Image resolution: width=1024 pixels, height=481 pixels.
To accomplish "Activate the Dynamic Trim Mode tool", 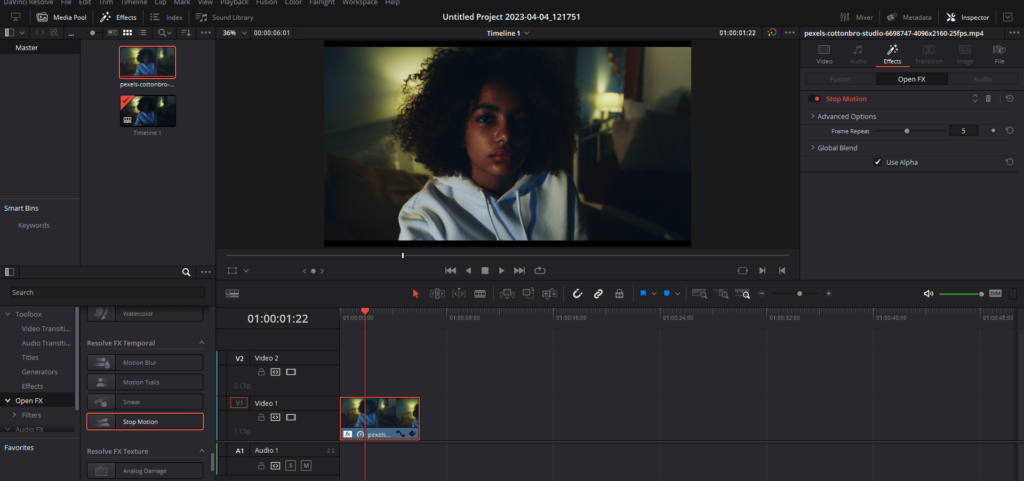I will [458, 294].
